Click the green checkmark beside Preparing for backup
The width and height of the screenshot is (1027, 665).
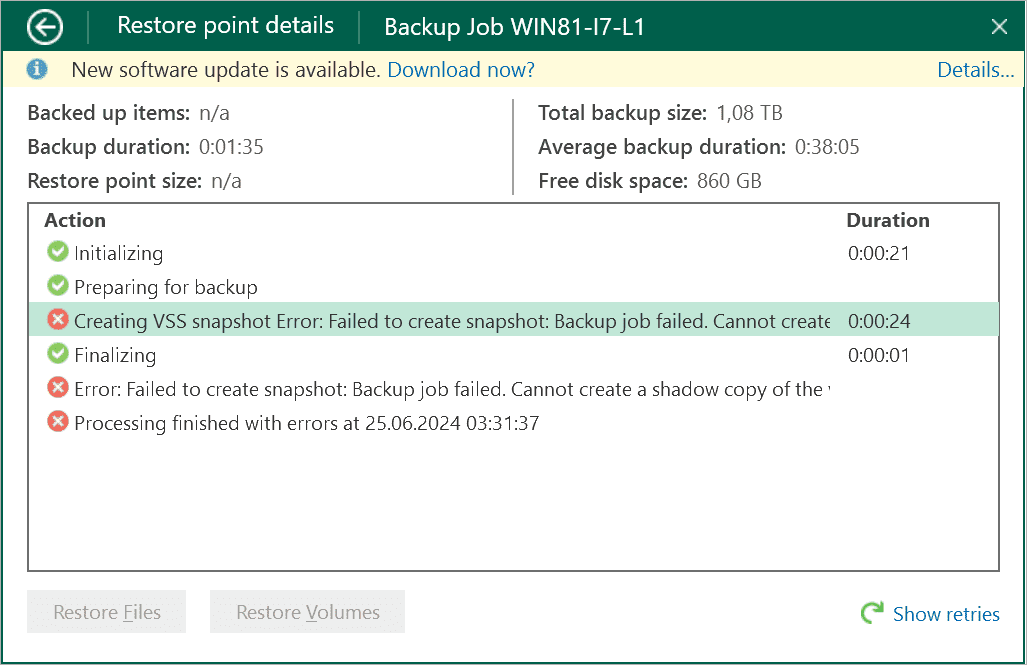point(58,286)
